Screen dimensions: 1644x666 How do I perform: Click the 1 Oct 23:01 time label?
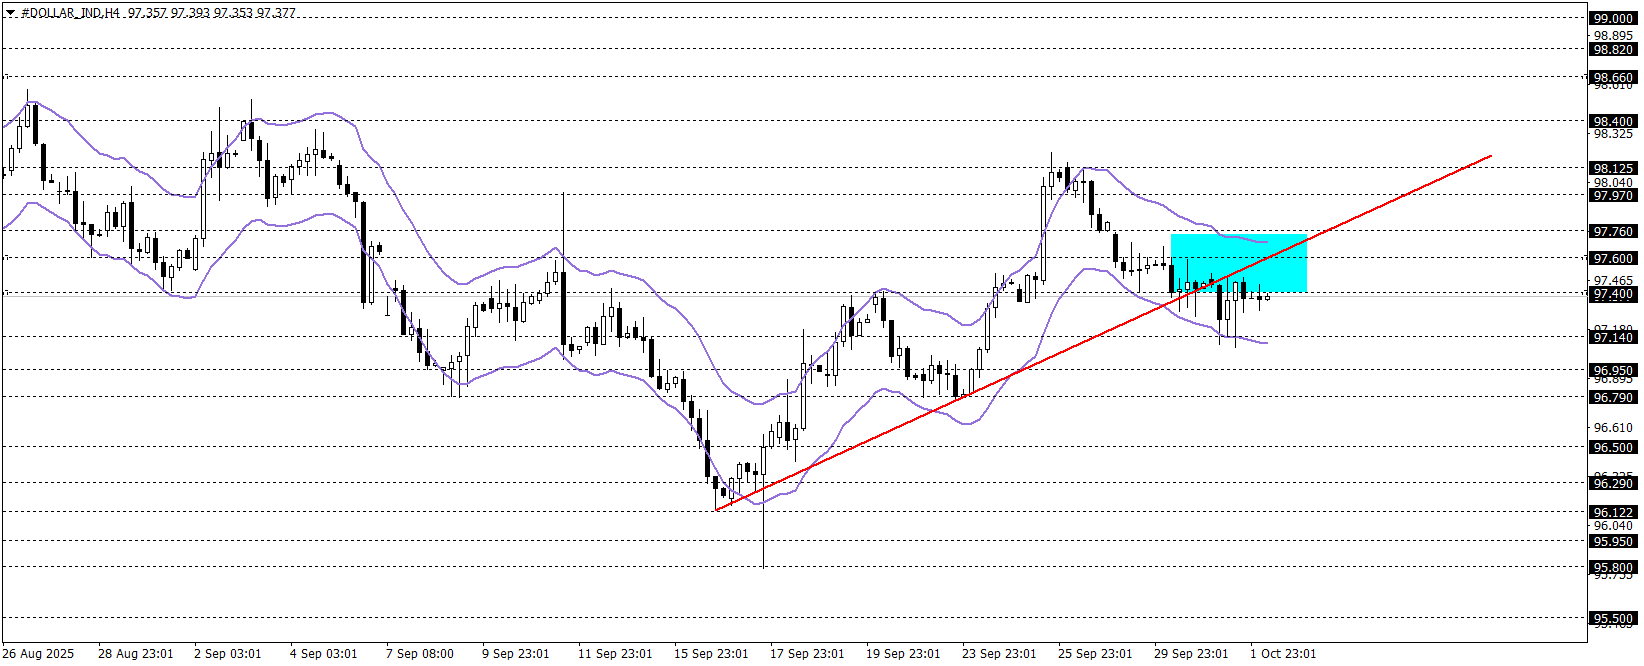point(1283,654)
